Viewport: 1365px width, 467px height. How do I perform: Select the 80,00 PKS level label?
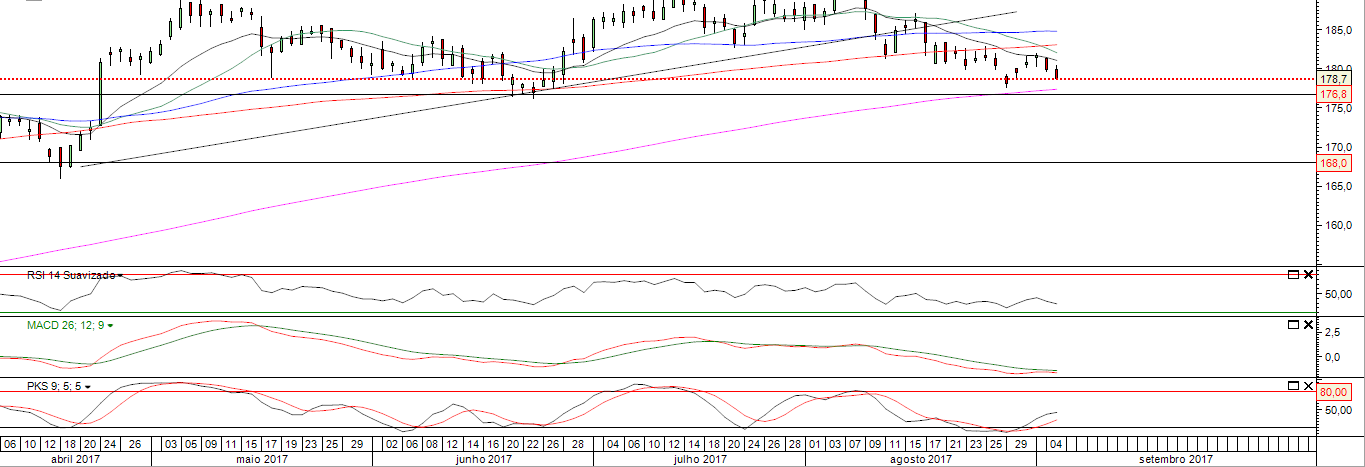pyautogui.click(x=1334, y=392)
